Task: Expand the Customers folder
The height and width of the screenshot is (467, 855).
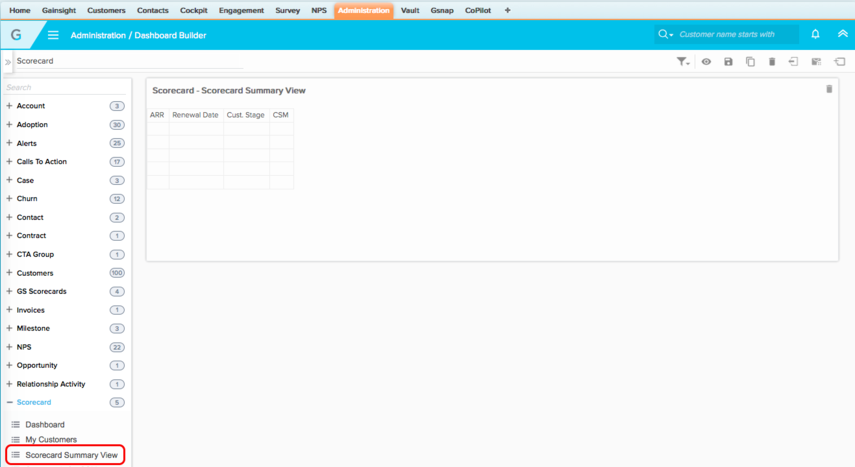Action: tap(9, 273)
